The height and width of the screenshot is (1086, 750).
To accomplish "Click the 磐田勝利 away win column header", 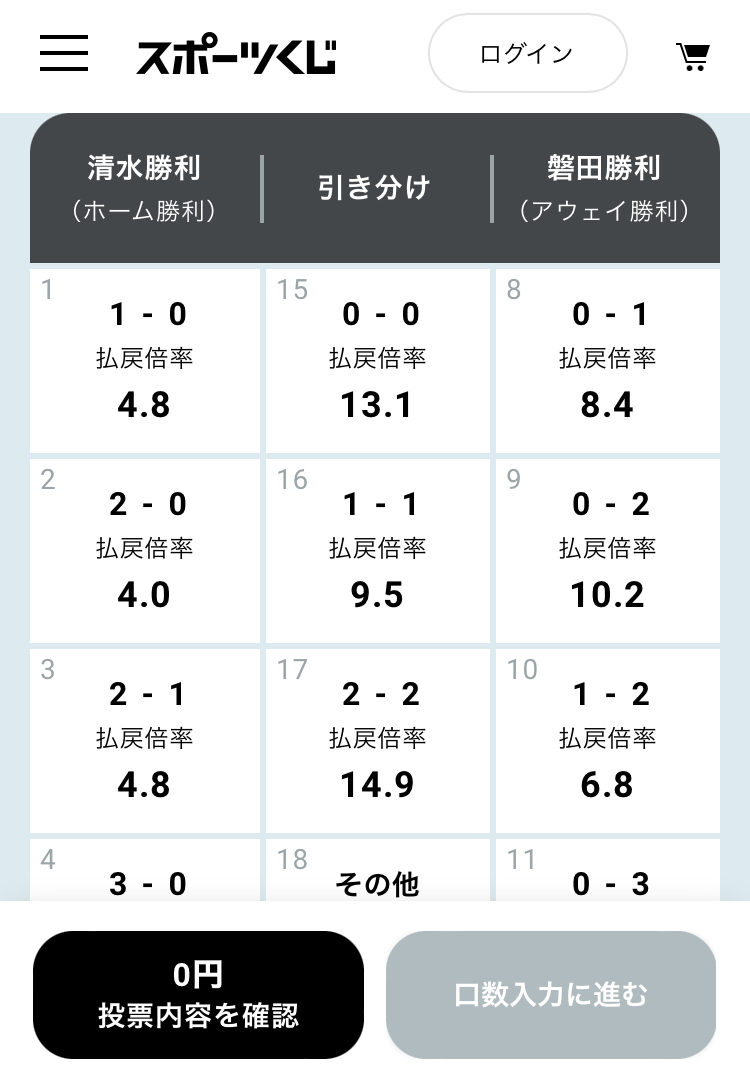I will (604, 188).
